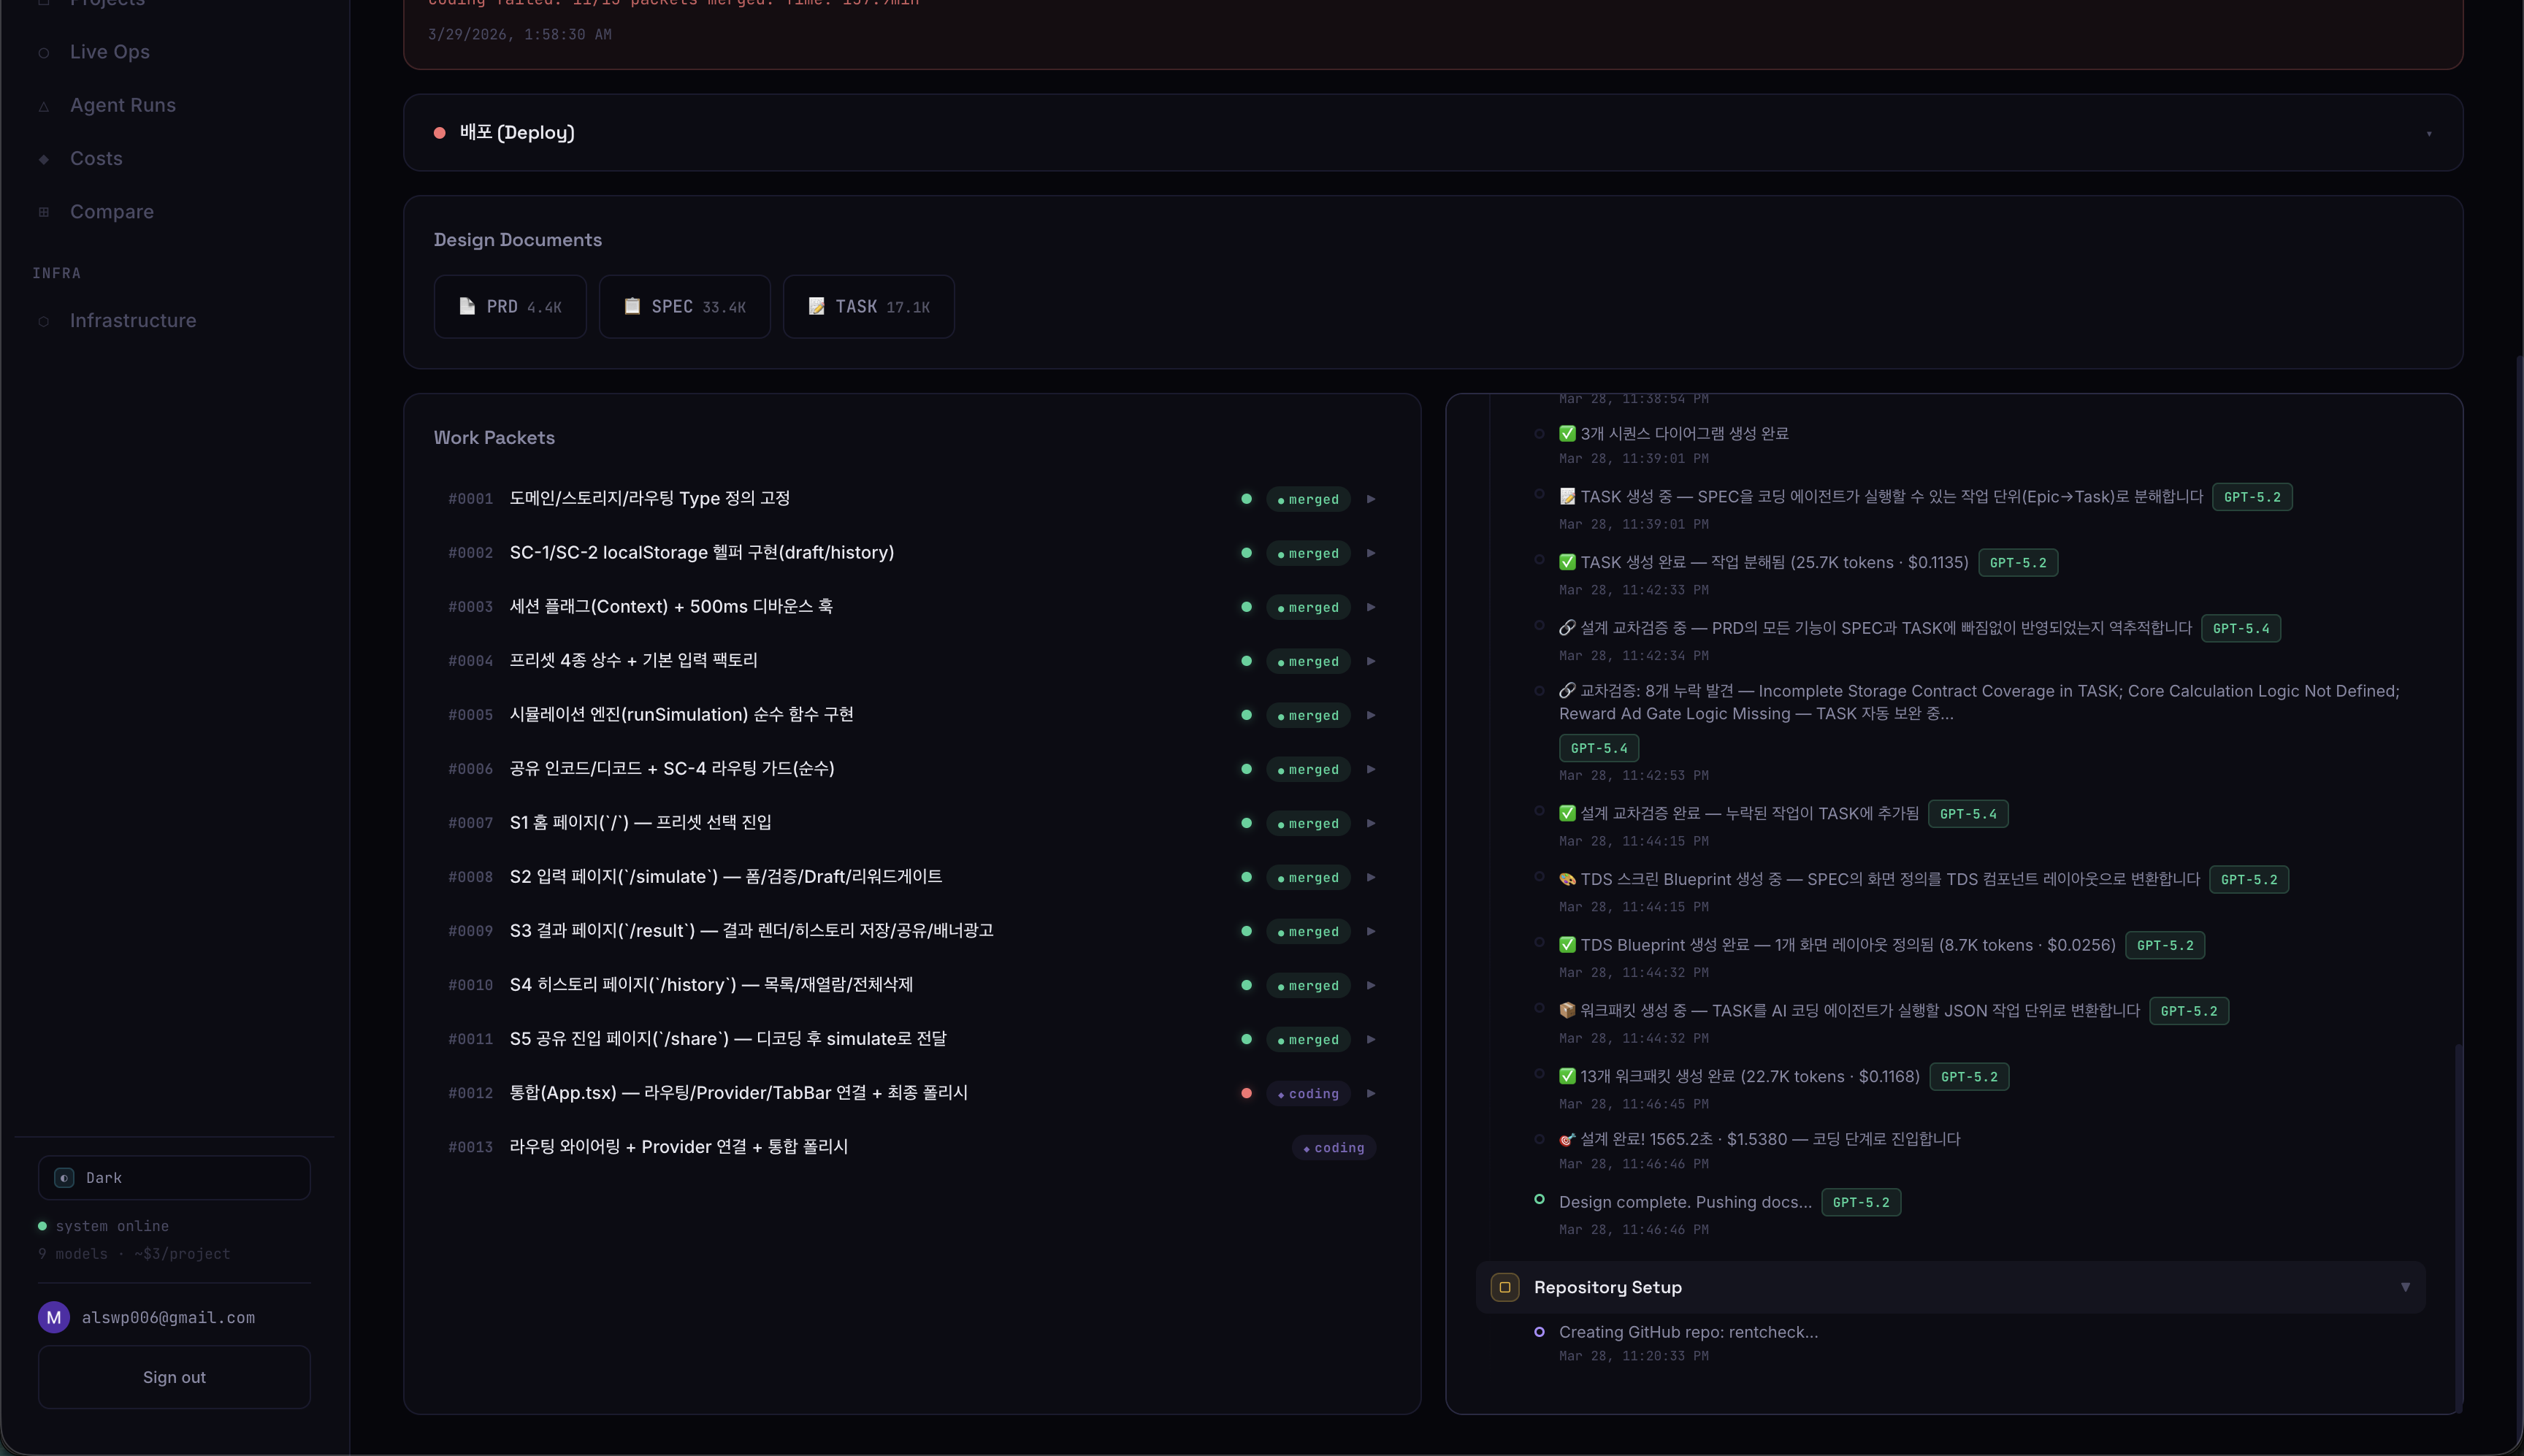The image size is (2524, 1456).
Task: Open Live Ops in sidebar
Action: point(109,52)
